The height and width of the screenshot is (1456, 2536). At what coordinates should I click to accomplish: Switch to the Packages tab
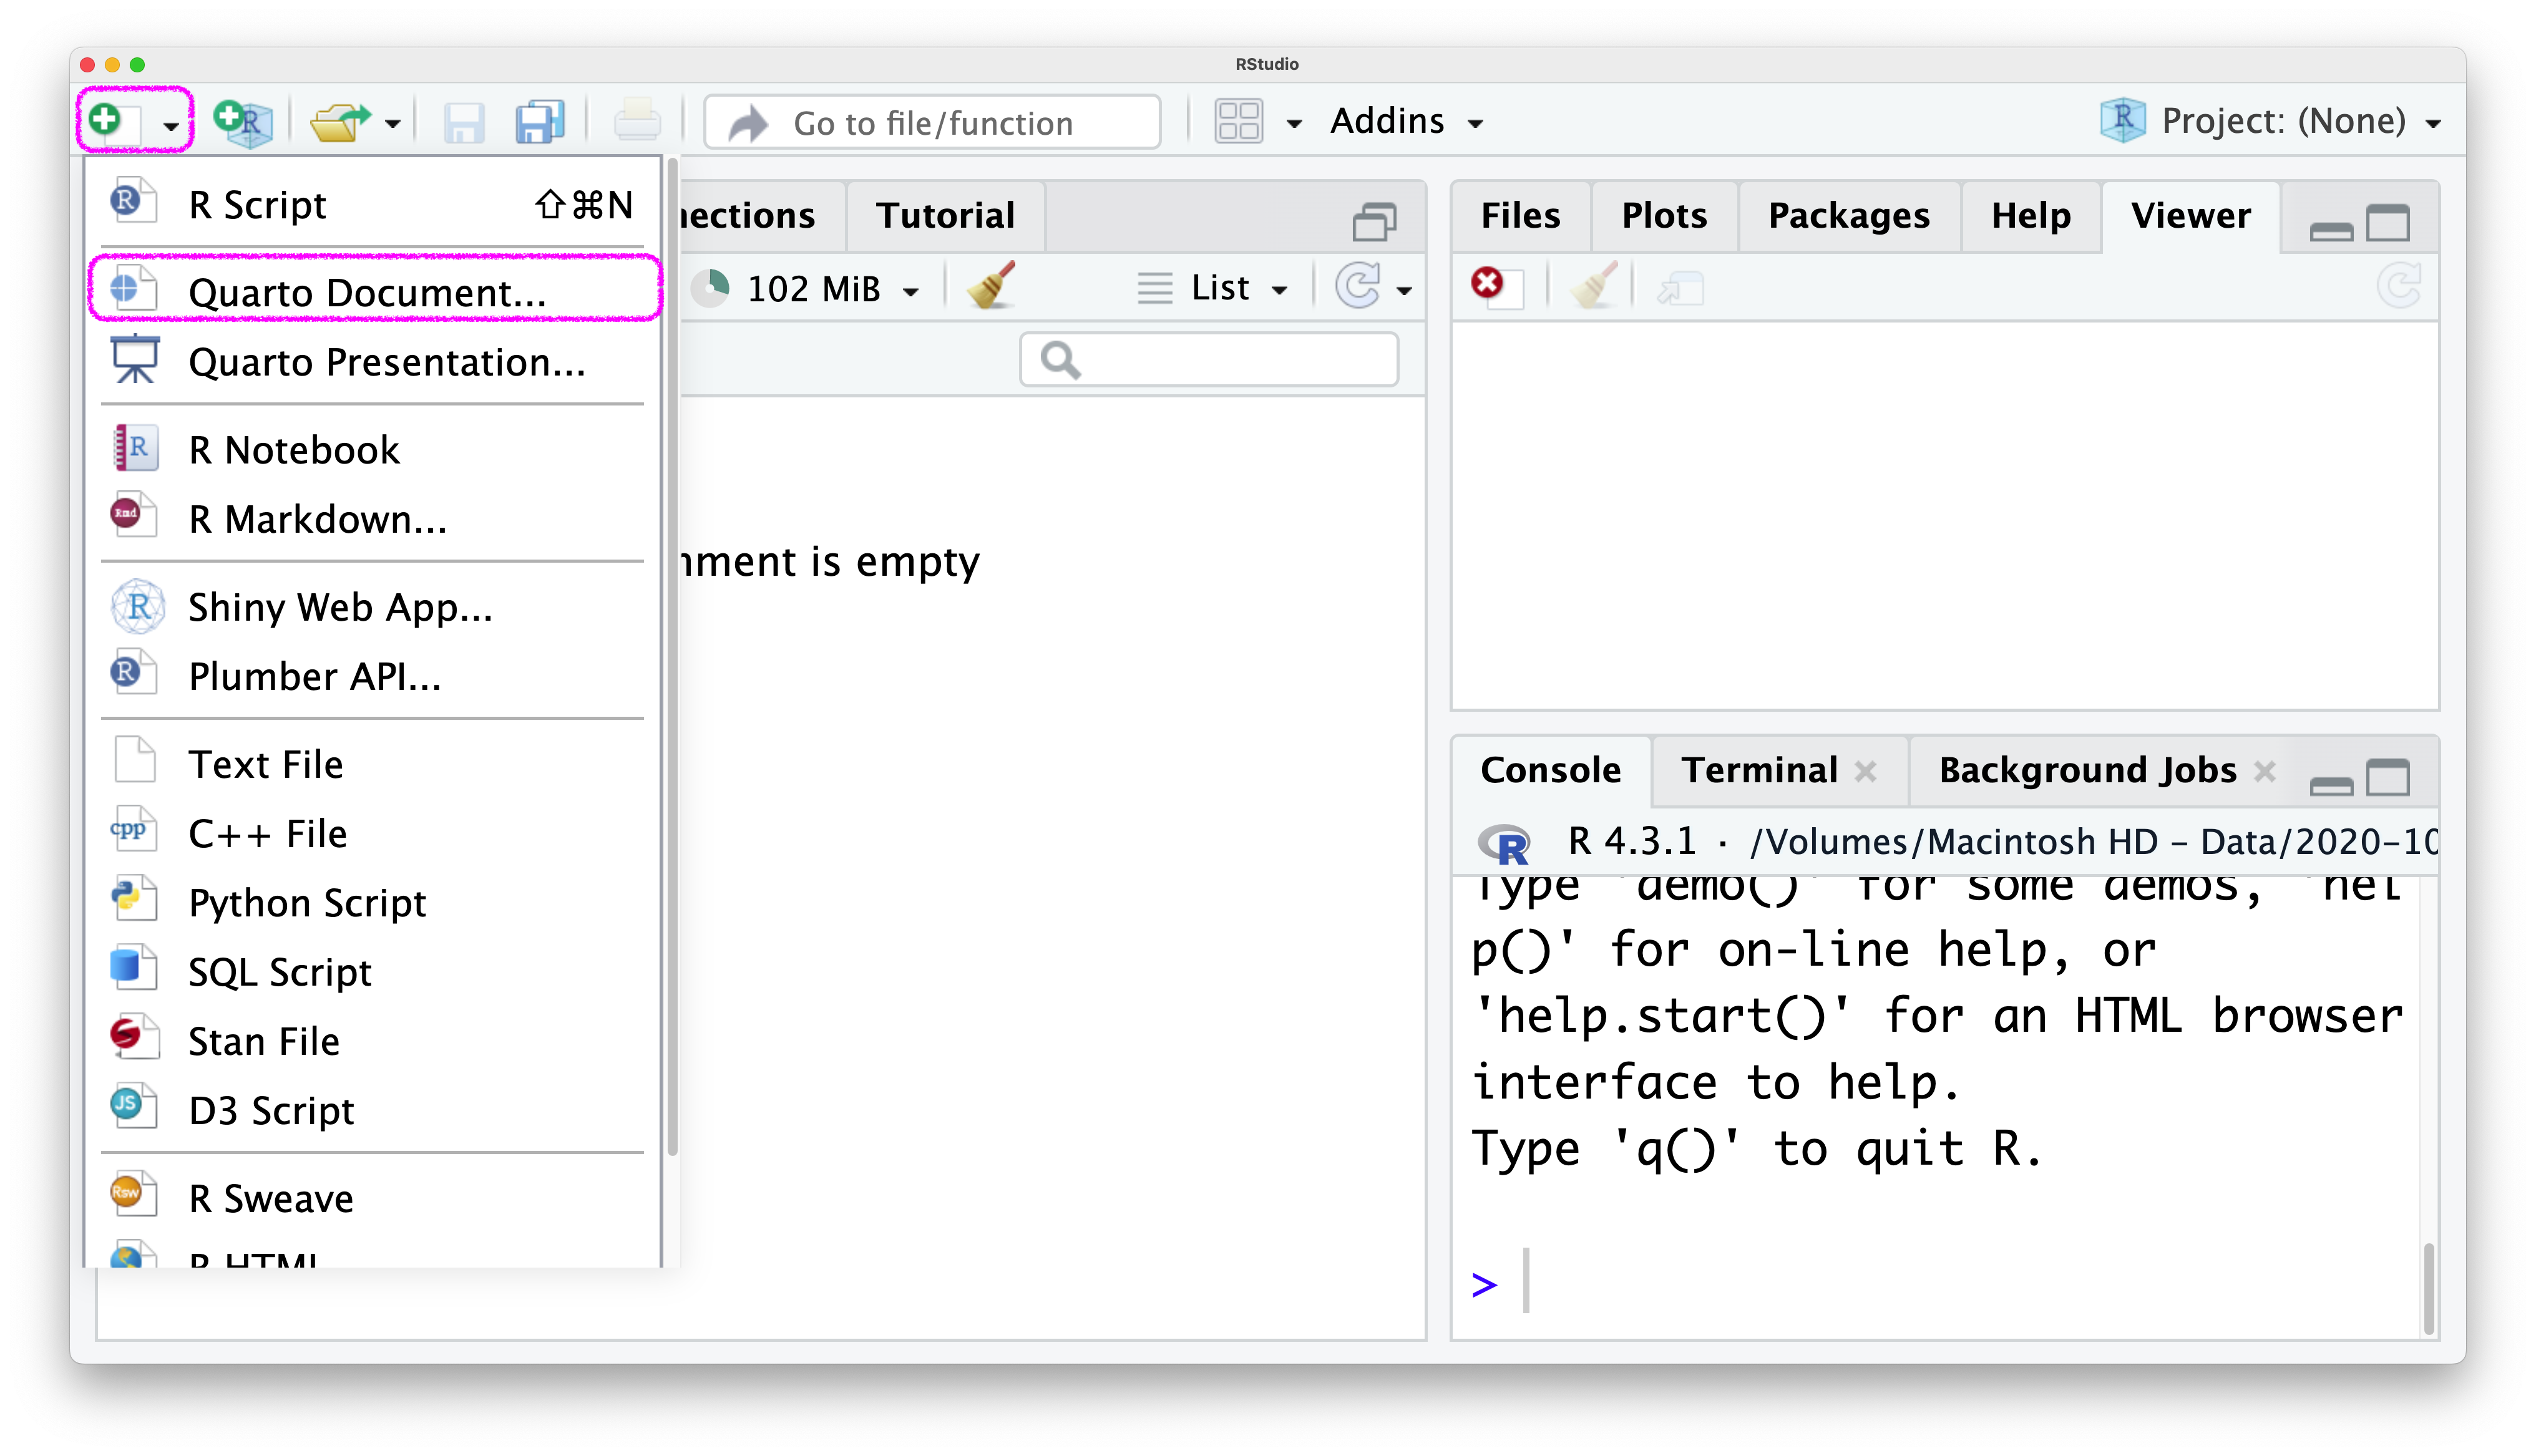1848,216
